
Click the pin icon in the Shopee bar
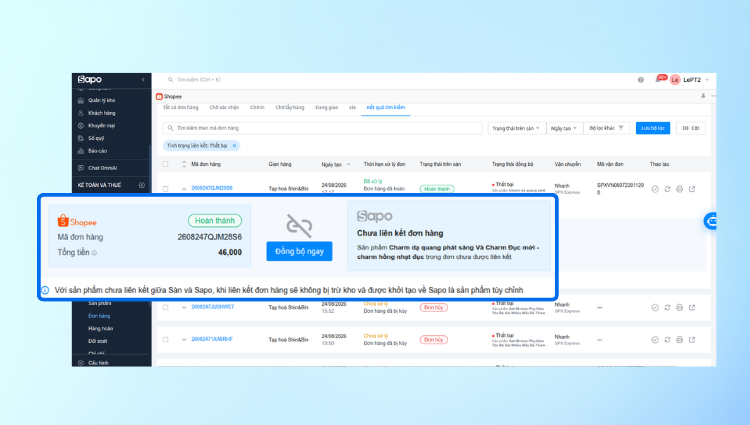click(x=703, y=96)
